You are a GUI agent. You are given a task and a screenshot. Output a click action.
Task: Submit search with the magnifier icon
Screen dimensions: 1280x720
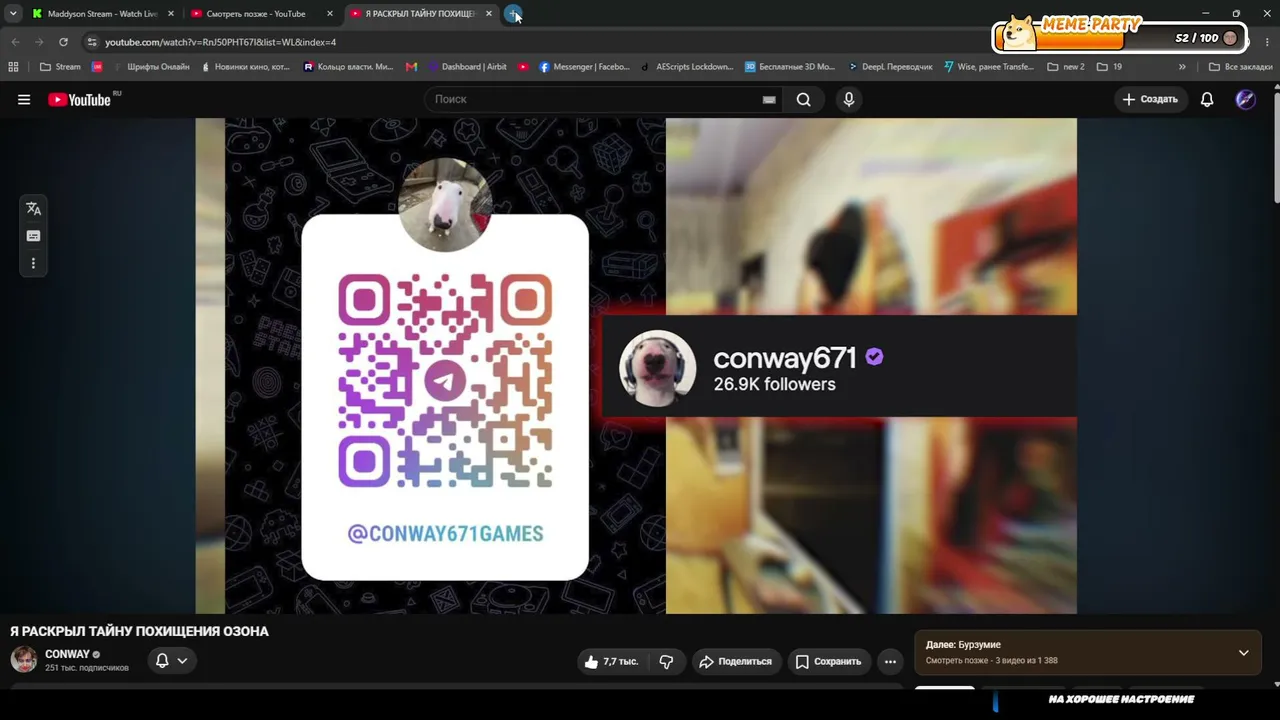click(x=803, y=99)
